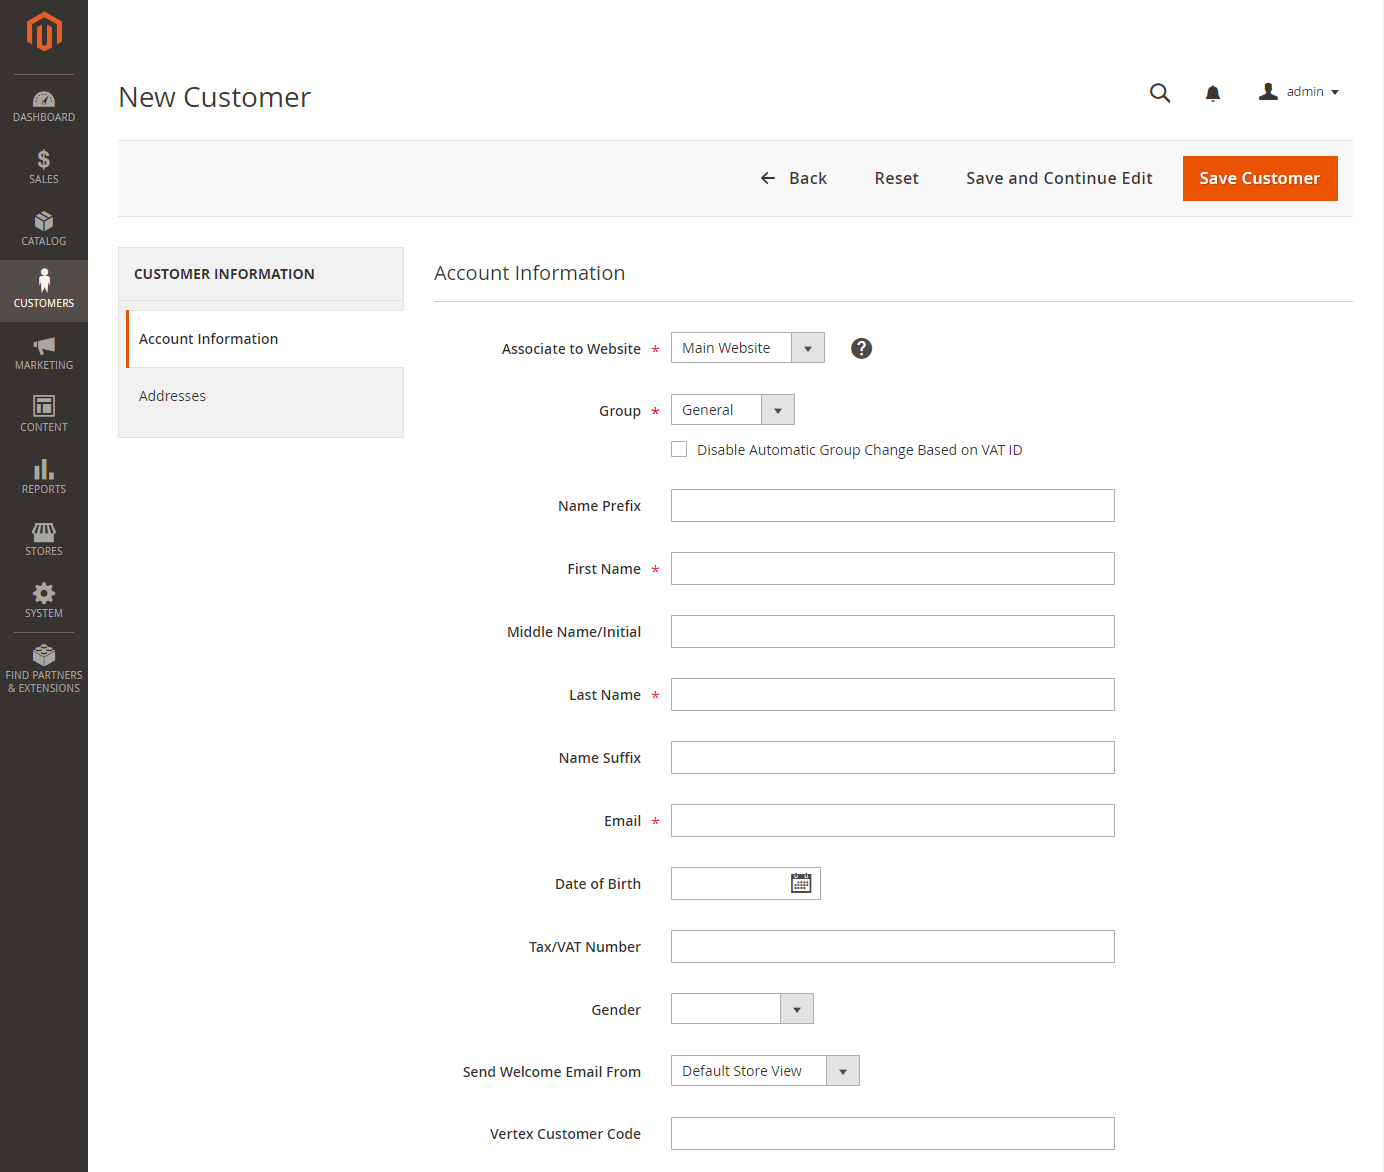The image size is (1384, 1172).
Task: Click the System gear icon
Action: tap(44, 593)
